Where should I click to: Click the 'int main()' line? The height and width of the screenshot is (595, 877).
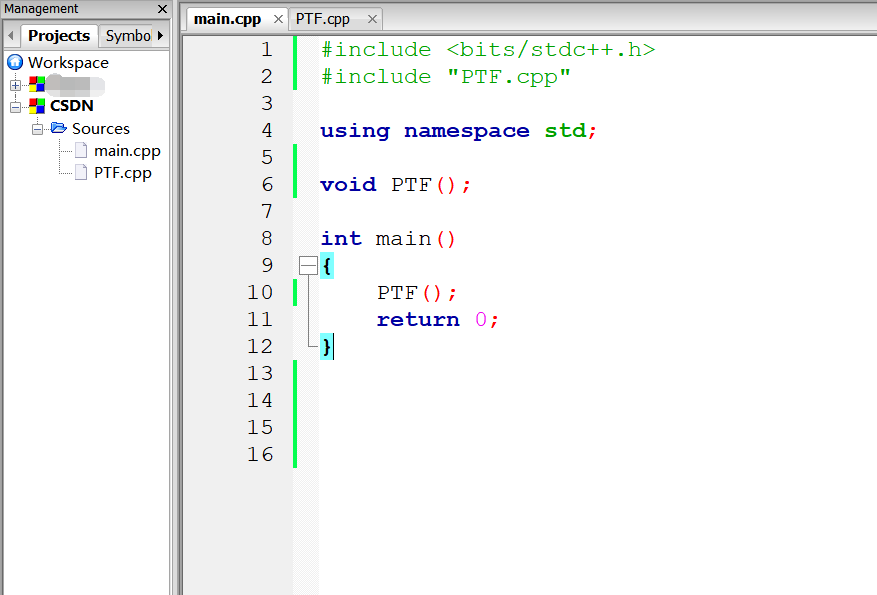click(388, 239)
